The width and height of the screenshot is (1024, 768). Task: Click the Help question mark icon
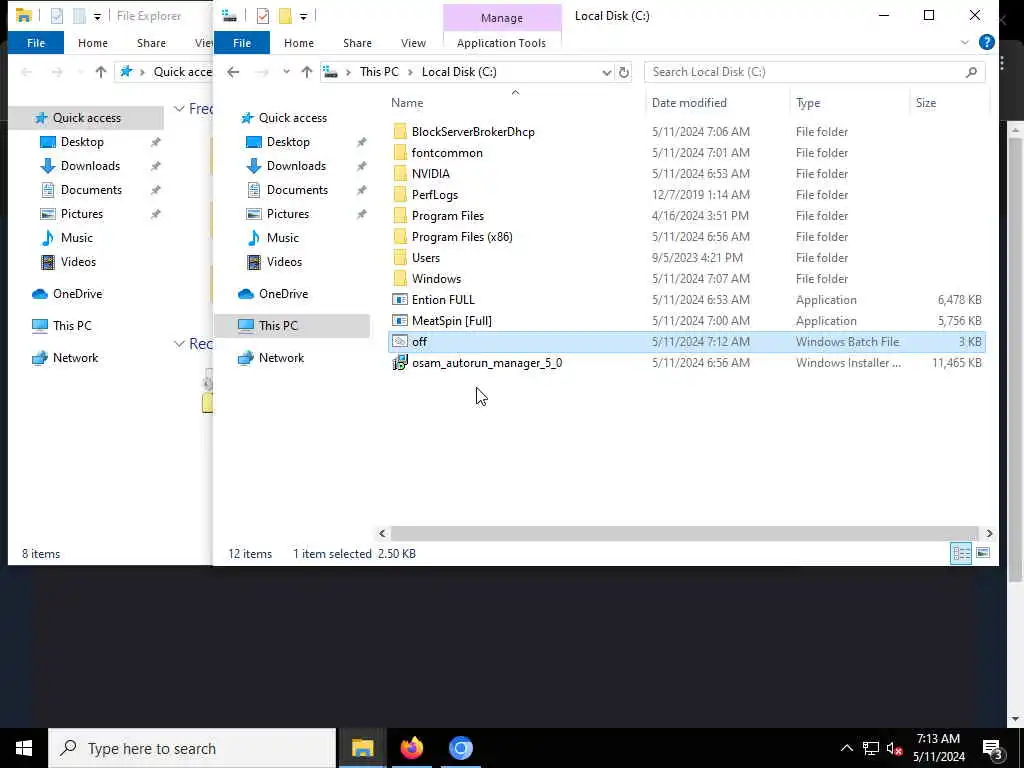coord(986,42)
